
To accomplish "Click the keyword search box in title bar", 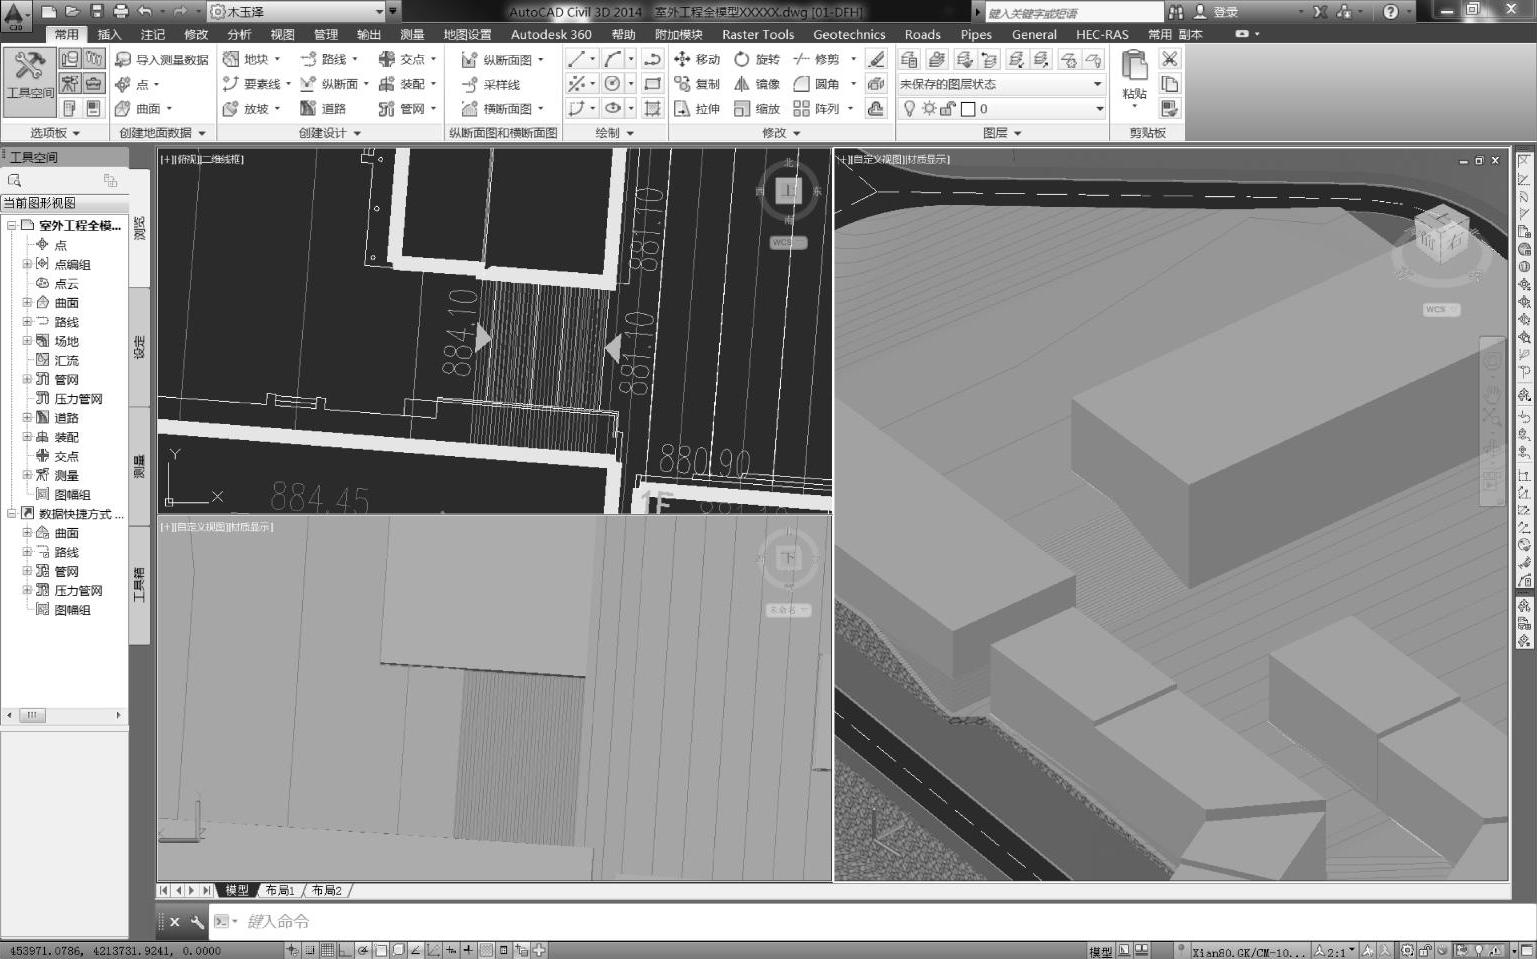I will tap(1074, 12).
